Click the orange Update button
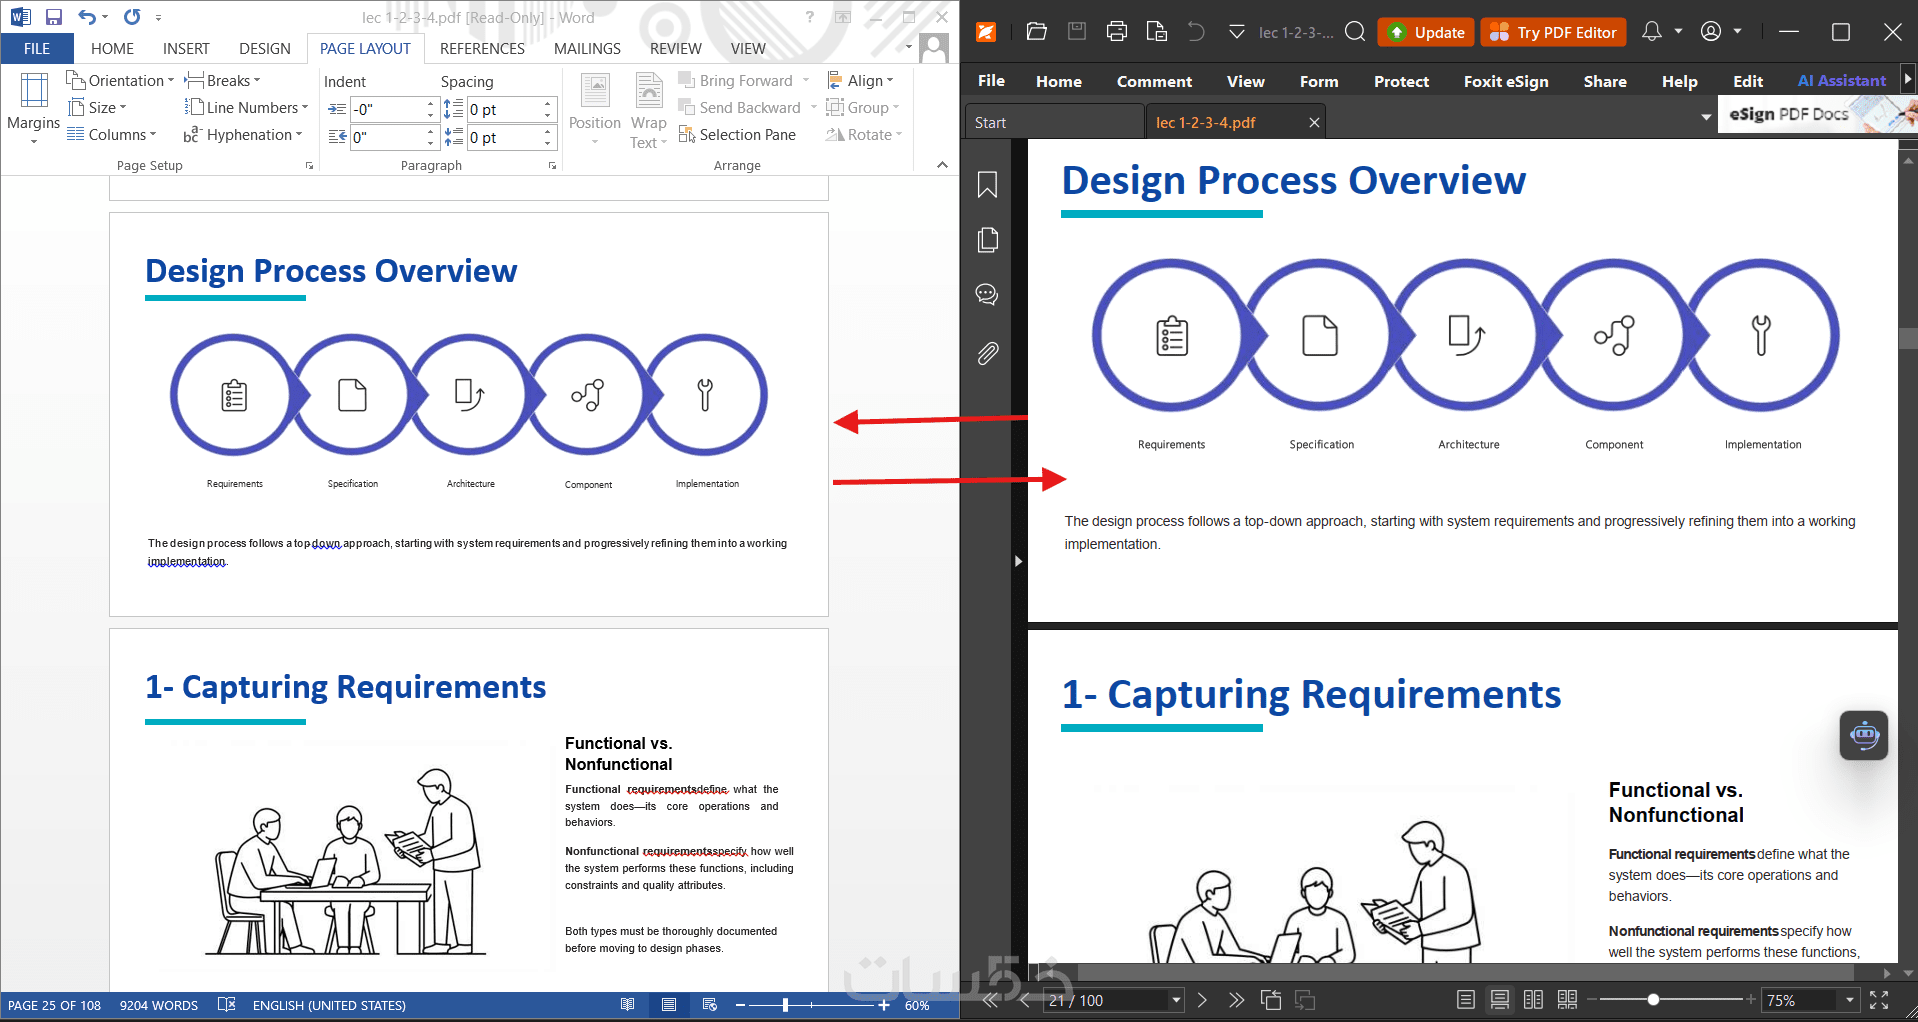Viewport: 1918px width, 1022px height. point(1426,32)
